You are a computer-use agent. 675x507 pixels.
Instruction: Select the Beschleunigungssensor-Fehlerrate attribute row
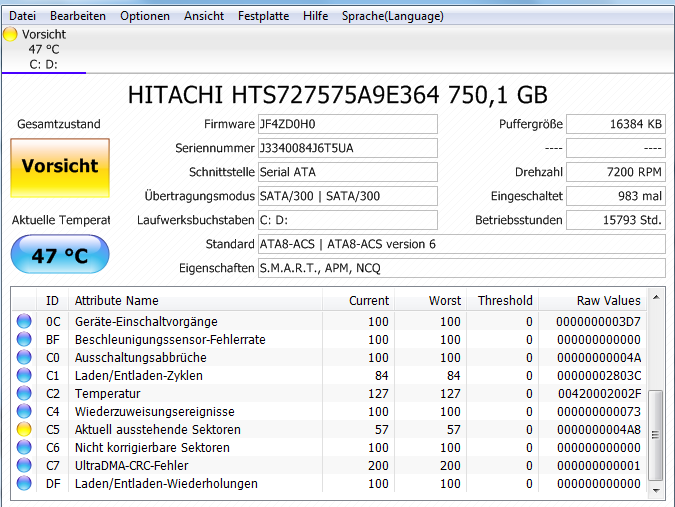(x=329, y=340)
